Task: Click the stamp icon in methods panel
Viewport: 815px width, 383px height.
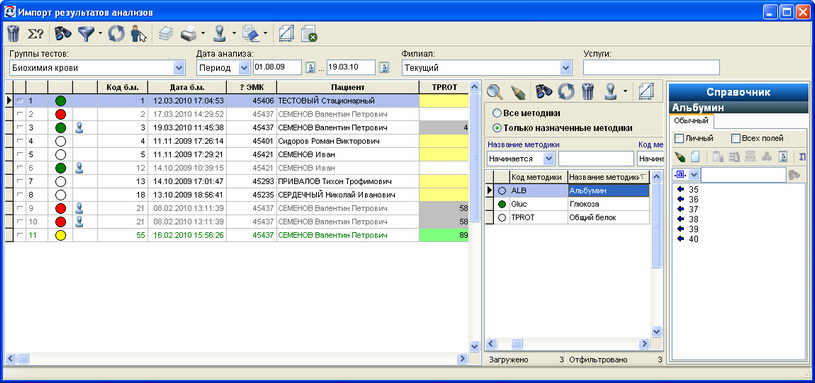Action: [611, 92]
